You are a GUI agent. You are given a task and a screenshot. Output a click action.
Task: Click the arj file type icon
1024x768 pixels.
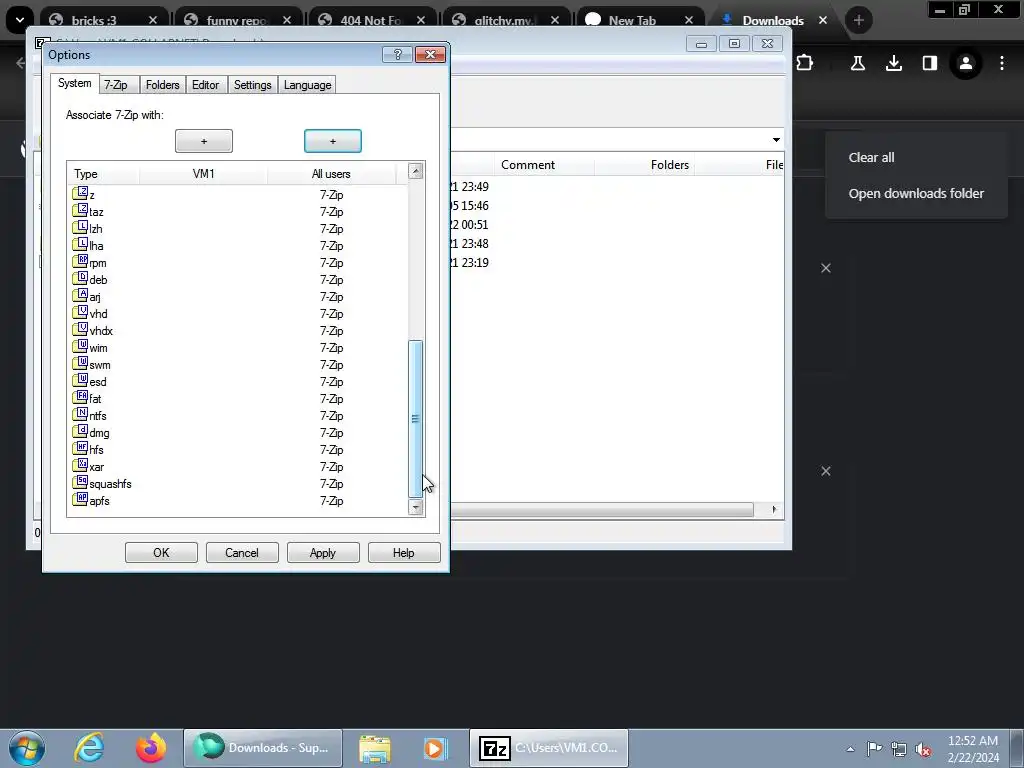click(80, 296)
